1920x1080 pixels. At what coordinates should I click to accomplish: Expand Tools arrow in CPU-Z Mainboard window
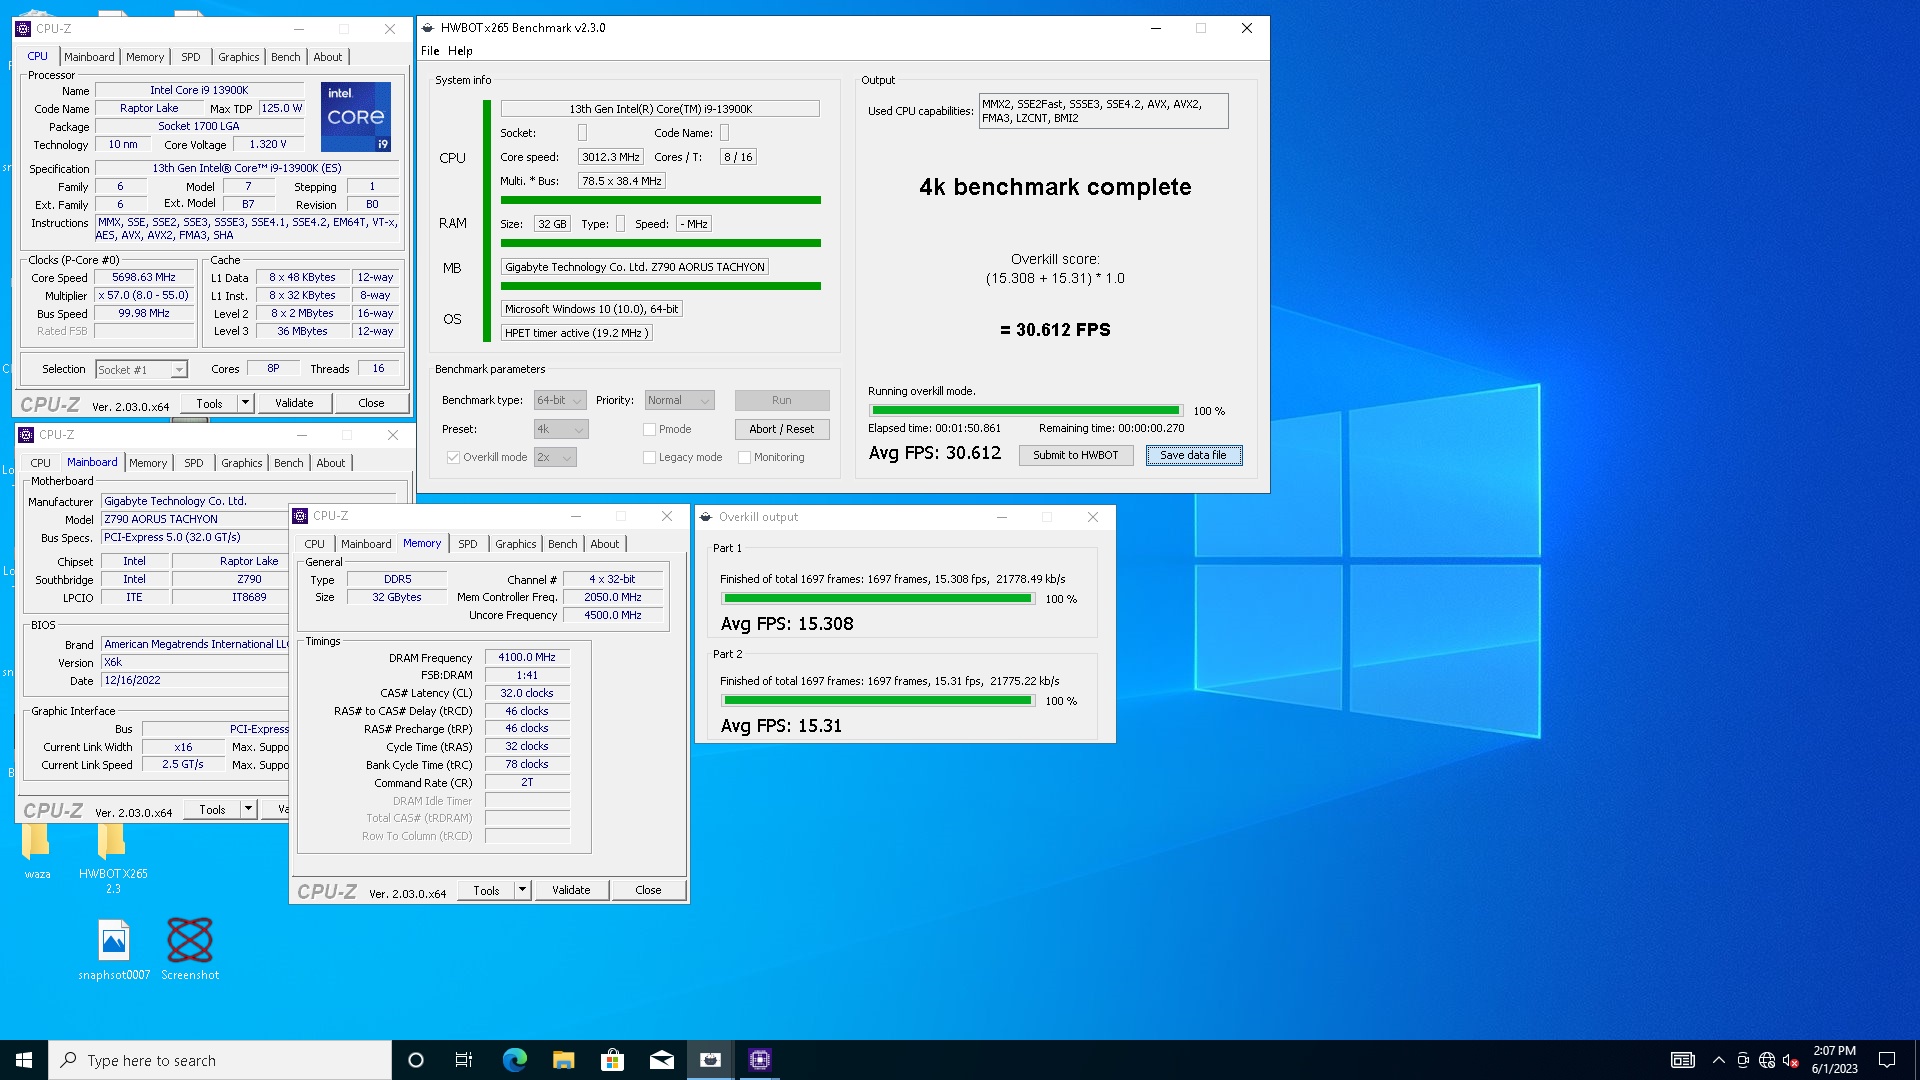coord(249,809)
